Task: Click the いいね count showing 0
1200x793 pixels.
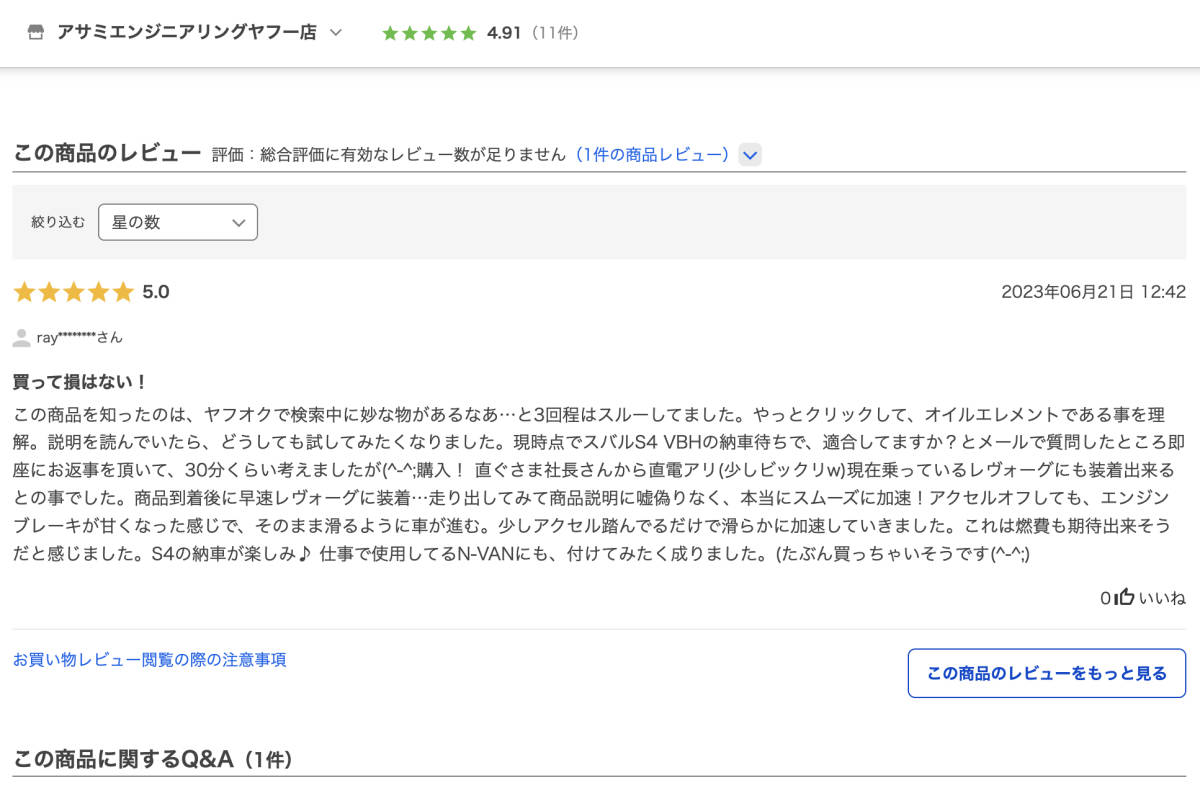Action: (x=1105, y=598)
